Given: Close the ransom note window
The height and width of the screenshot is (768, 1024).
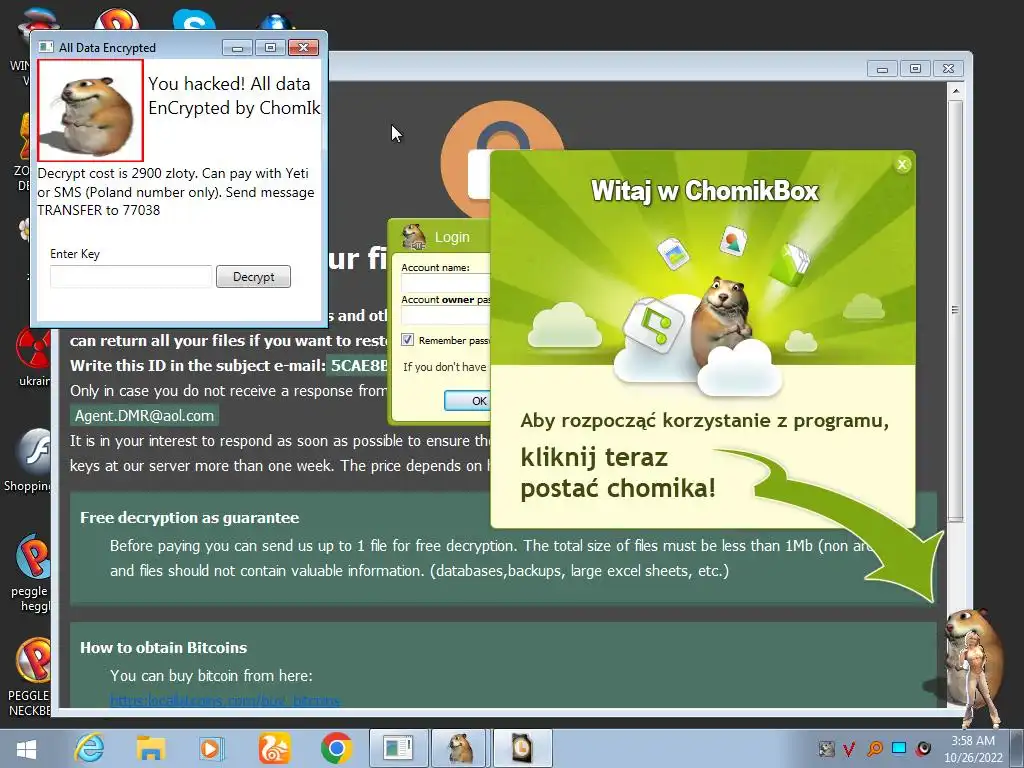Looking at the screenshot, I should 948,69.
